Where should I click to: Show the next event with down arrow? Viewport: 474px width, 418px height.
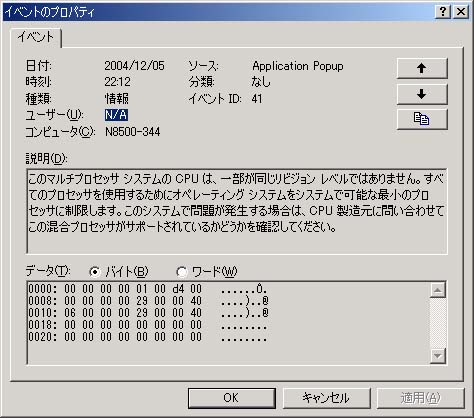click(422, 94)
